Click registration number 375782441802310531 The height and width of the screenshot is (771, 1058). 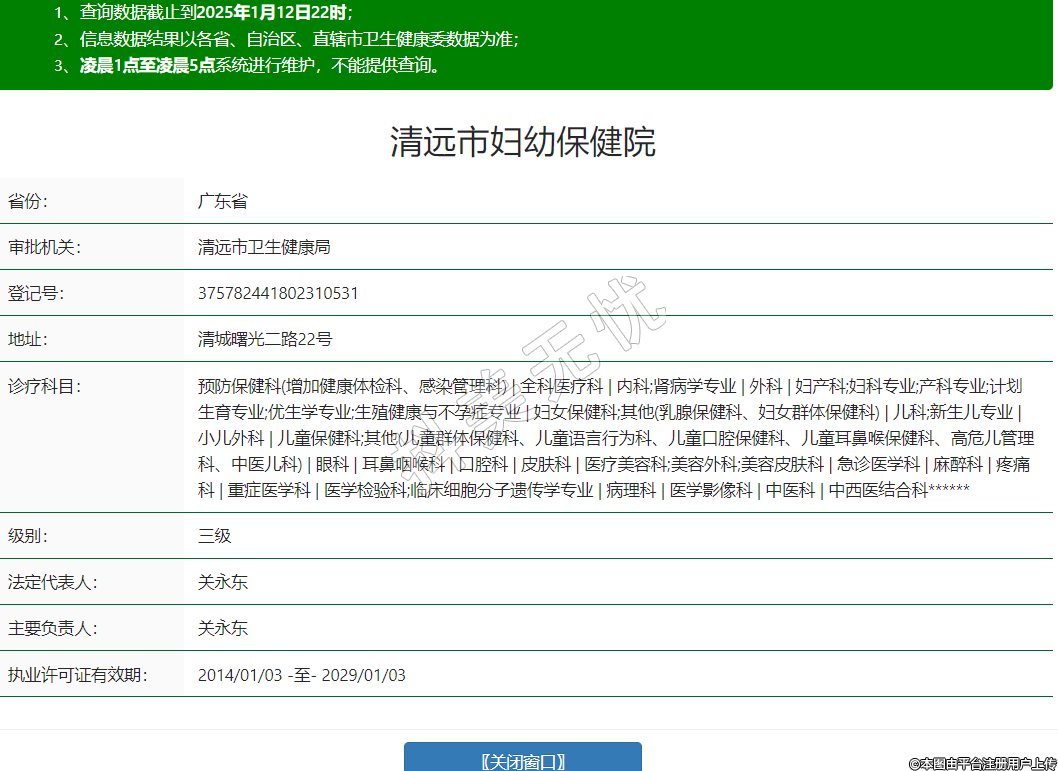point(278,293)
